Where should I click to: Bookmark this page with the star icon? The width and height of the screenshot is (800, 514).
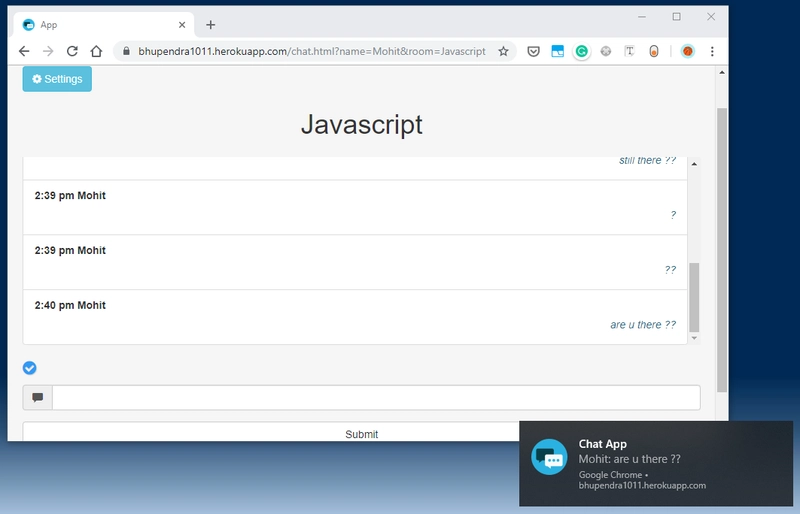pos(504,51)
